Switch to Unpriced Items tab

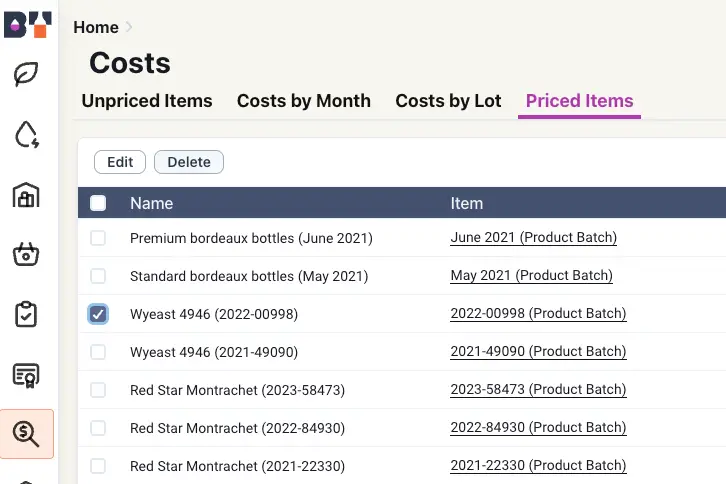[147, 101]
